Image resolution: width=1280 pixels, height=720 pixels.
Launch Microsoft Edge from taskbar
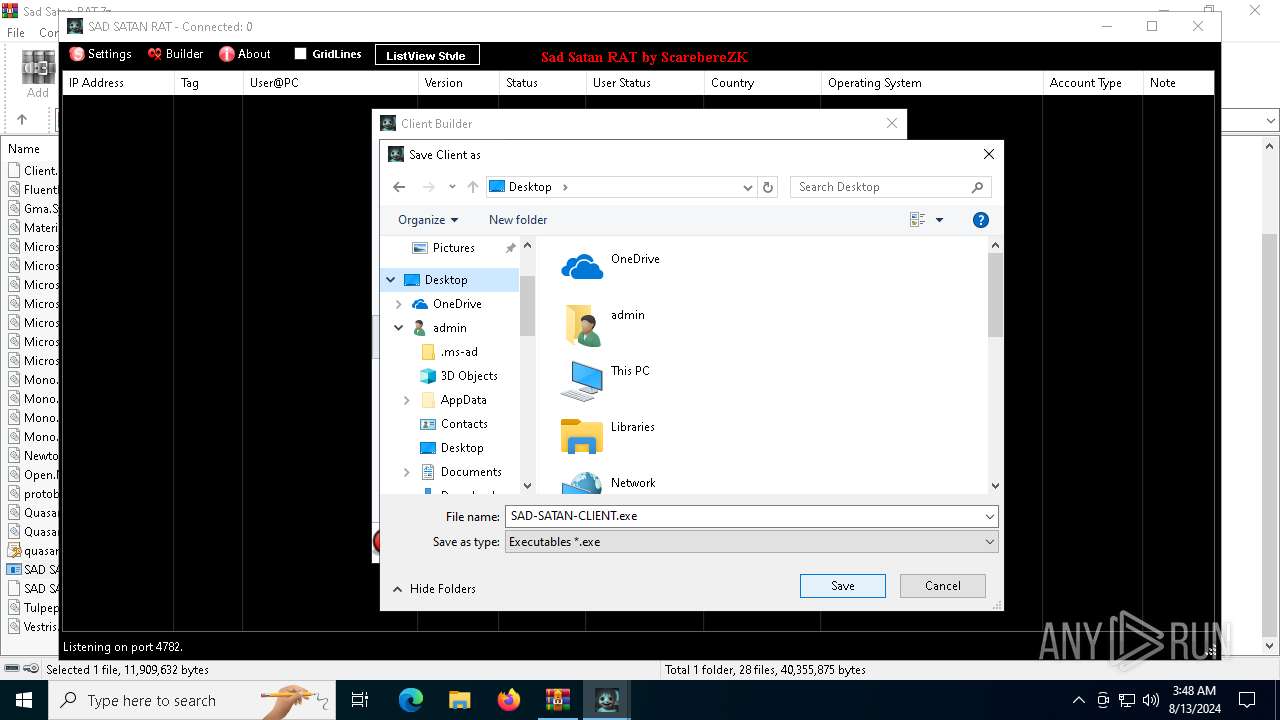(411, 700)
